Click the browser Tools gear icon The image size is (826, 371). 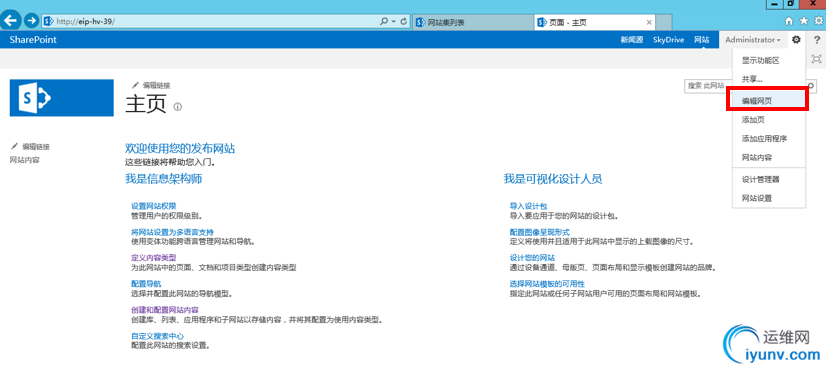pyautogui.click(x=818, y=21)
